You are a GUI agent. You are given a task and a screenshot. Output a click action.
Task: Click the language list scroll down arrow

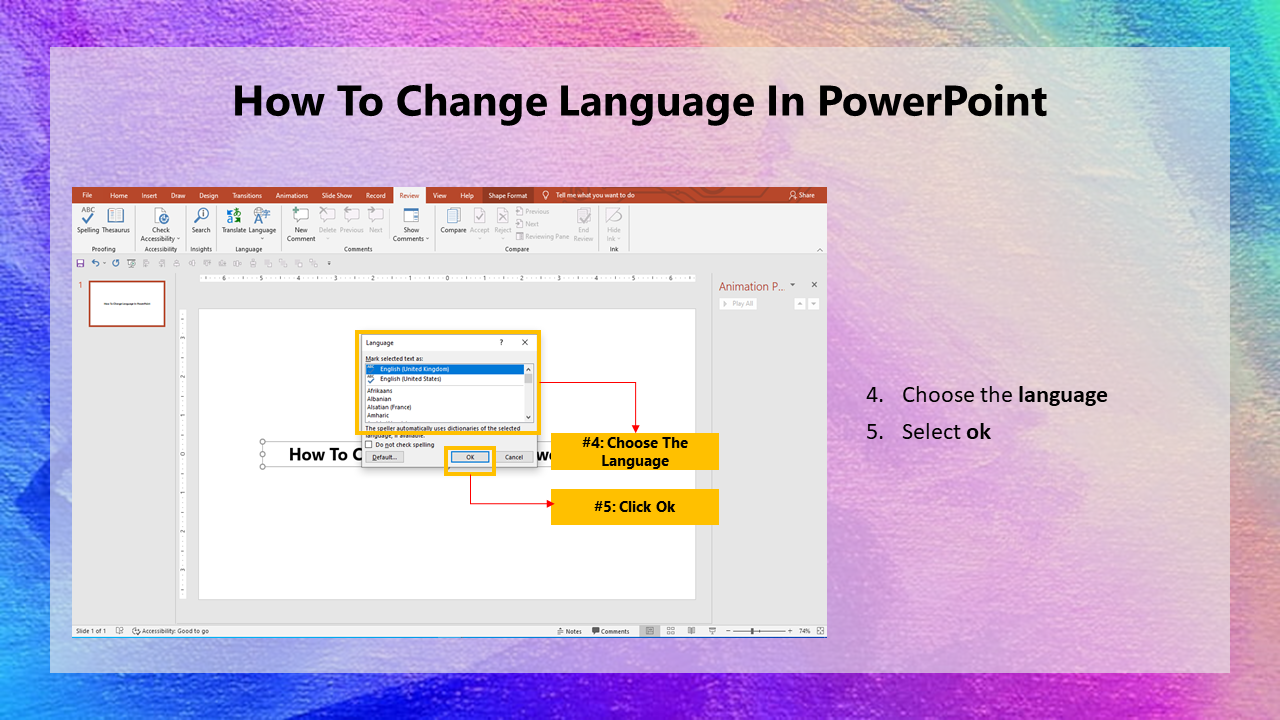pos(529,417)
